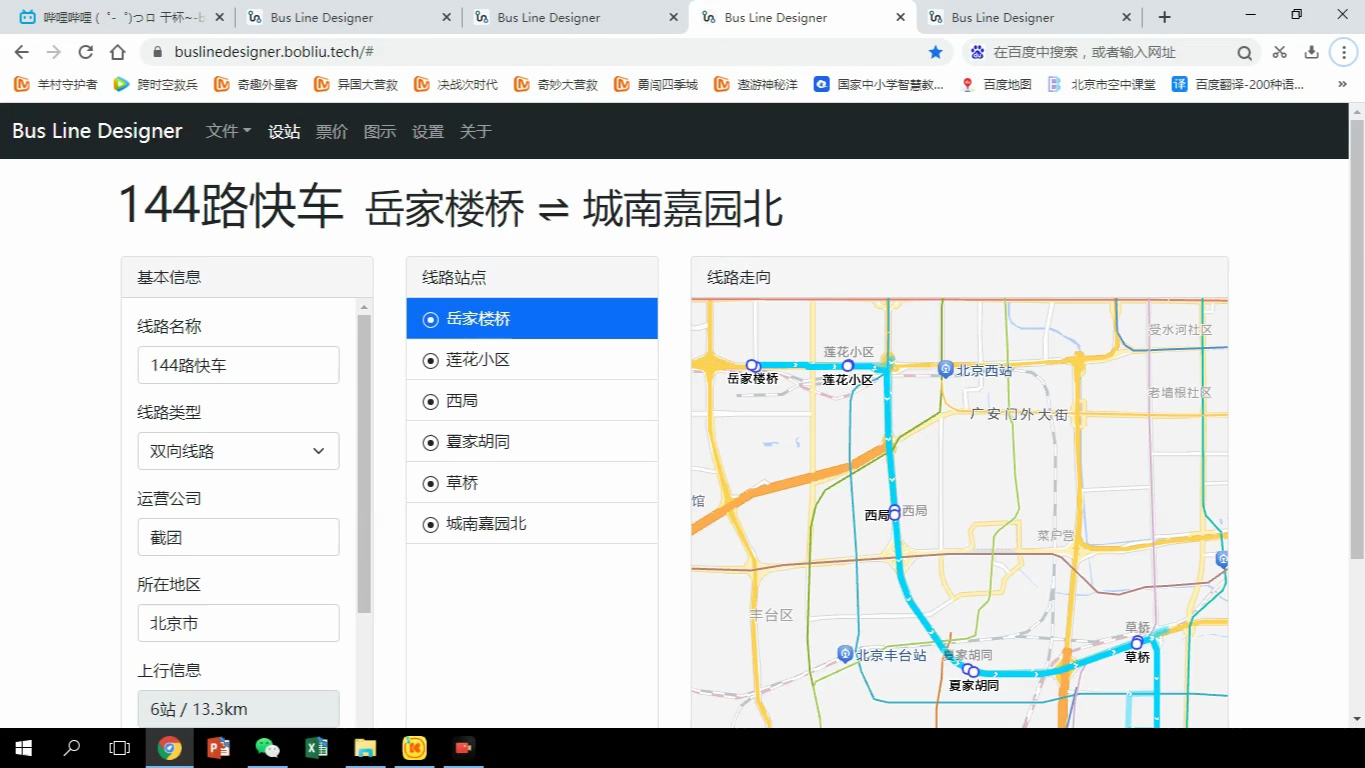This screenshot has width=1365, height=768.
Task: Open Excel from taskbar
Action: [316, 747]
